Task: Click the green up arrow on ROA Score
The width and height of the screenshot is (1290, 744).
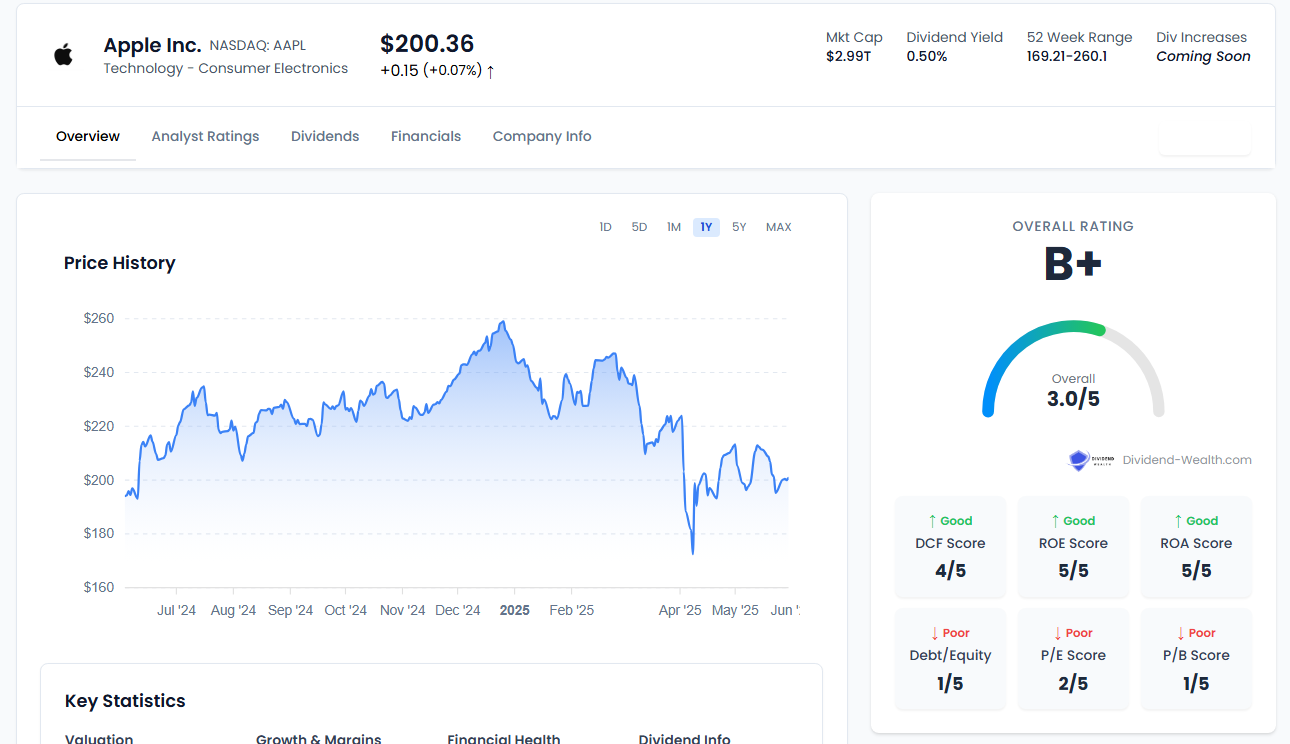Action: click(x=1178, y=520)
